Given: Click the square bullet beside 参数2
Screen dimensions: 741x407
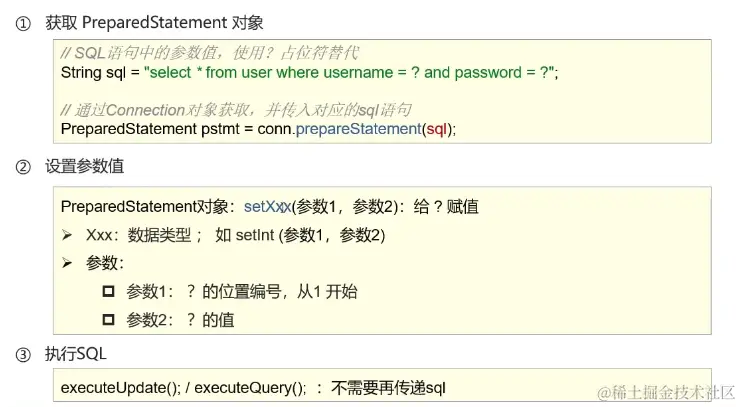Looking at the screenshot, I should tap(109, 320).
